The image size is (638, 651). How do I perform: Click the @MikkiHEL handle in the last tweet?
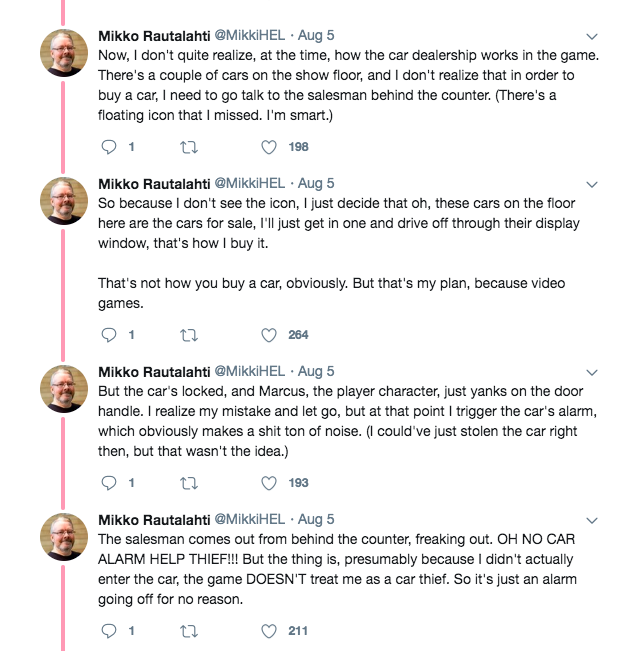pos(249,520)
